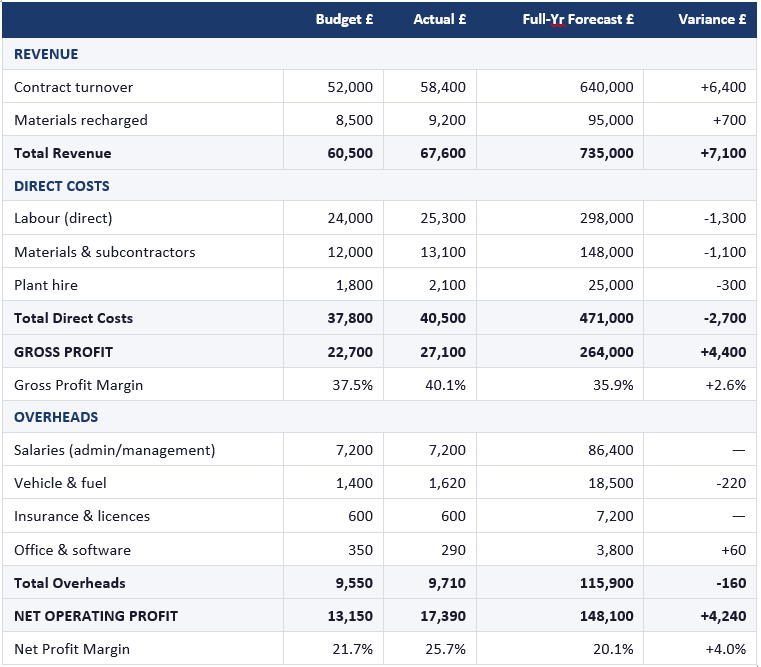Screen dimensions: 761x667
Task: Select Labour (direct) variance cell -1,300
Action: click(x=724, y=218)
